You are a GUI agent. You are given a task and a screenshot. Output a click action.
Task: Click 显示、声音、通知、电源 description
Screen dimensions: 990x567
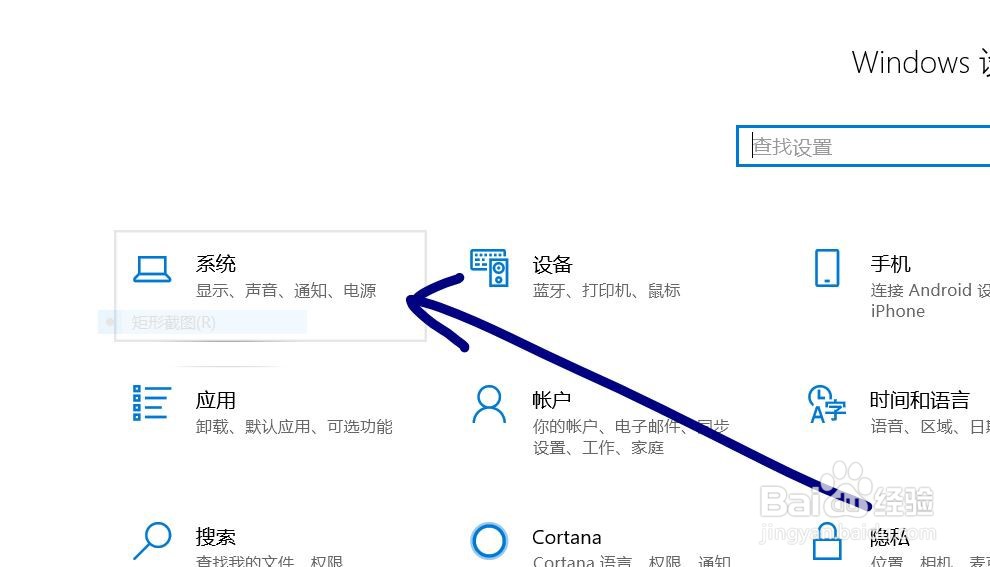[x=286, y=290]
